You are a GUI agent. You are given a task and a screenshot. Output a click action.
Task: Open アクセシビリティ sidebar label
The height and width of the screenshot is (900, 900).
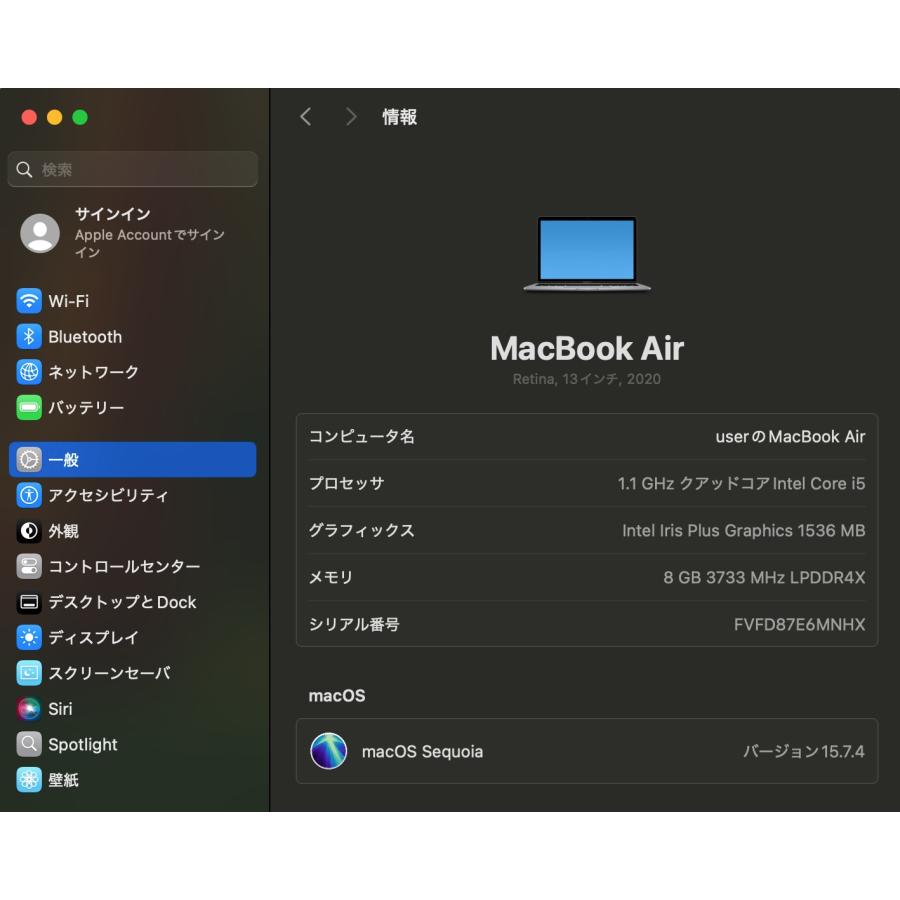click(108, 495)
